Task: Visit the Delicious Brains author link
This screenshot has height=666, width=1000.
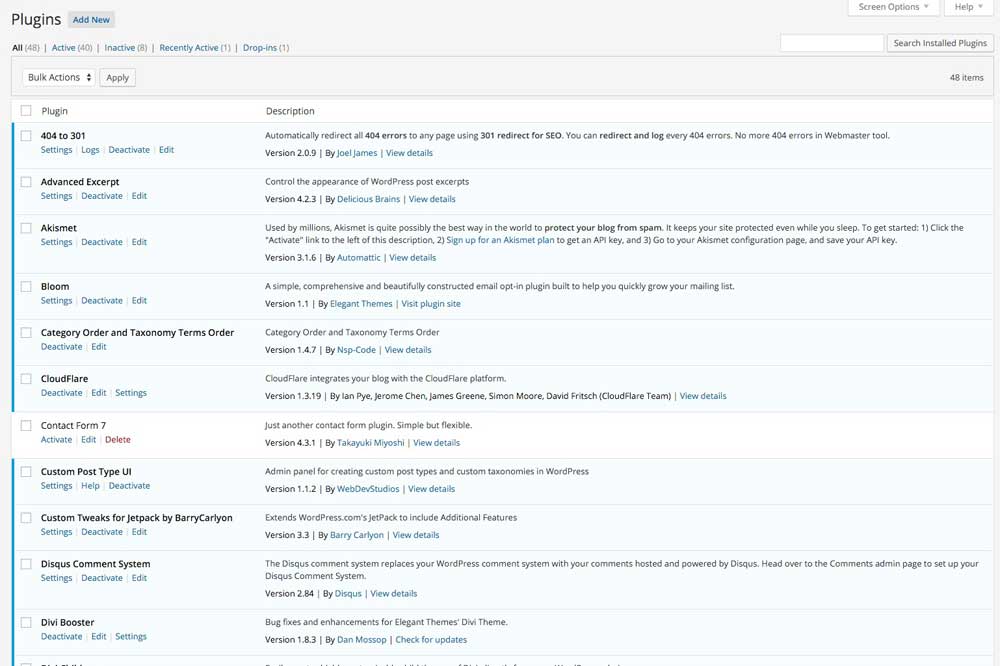Action: 368,199
